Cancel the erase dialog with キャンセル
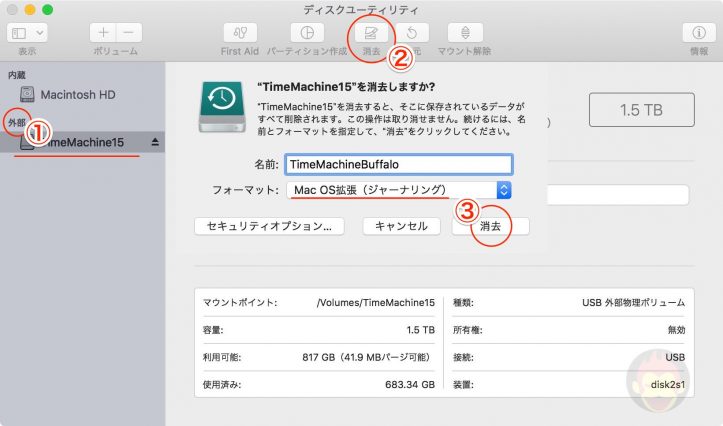 pyautogui.click(x=401, y=226)
